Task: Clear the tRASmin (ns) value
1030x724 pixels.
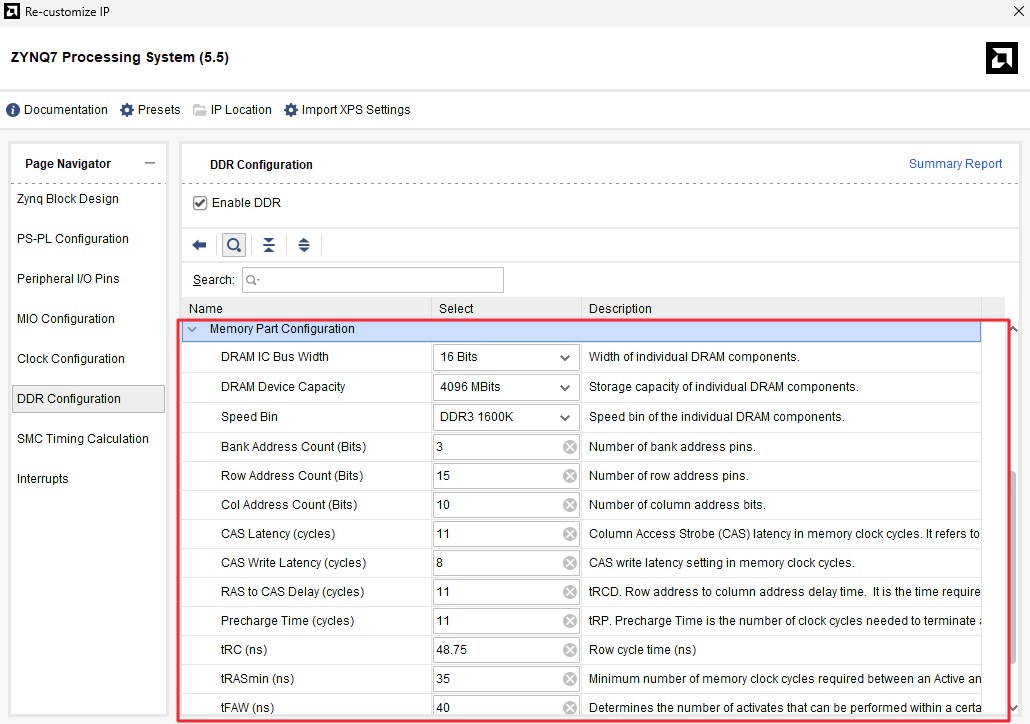Action: click(x=570, y=679)
